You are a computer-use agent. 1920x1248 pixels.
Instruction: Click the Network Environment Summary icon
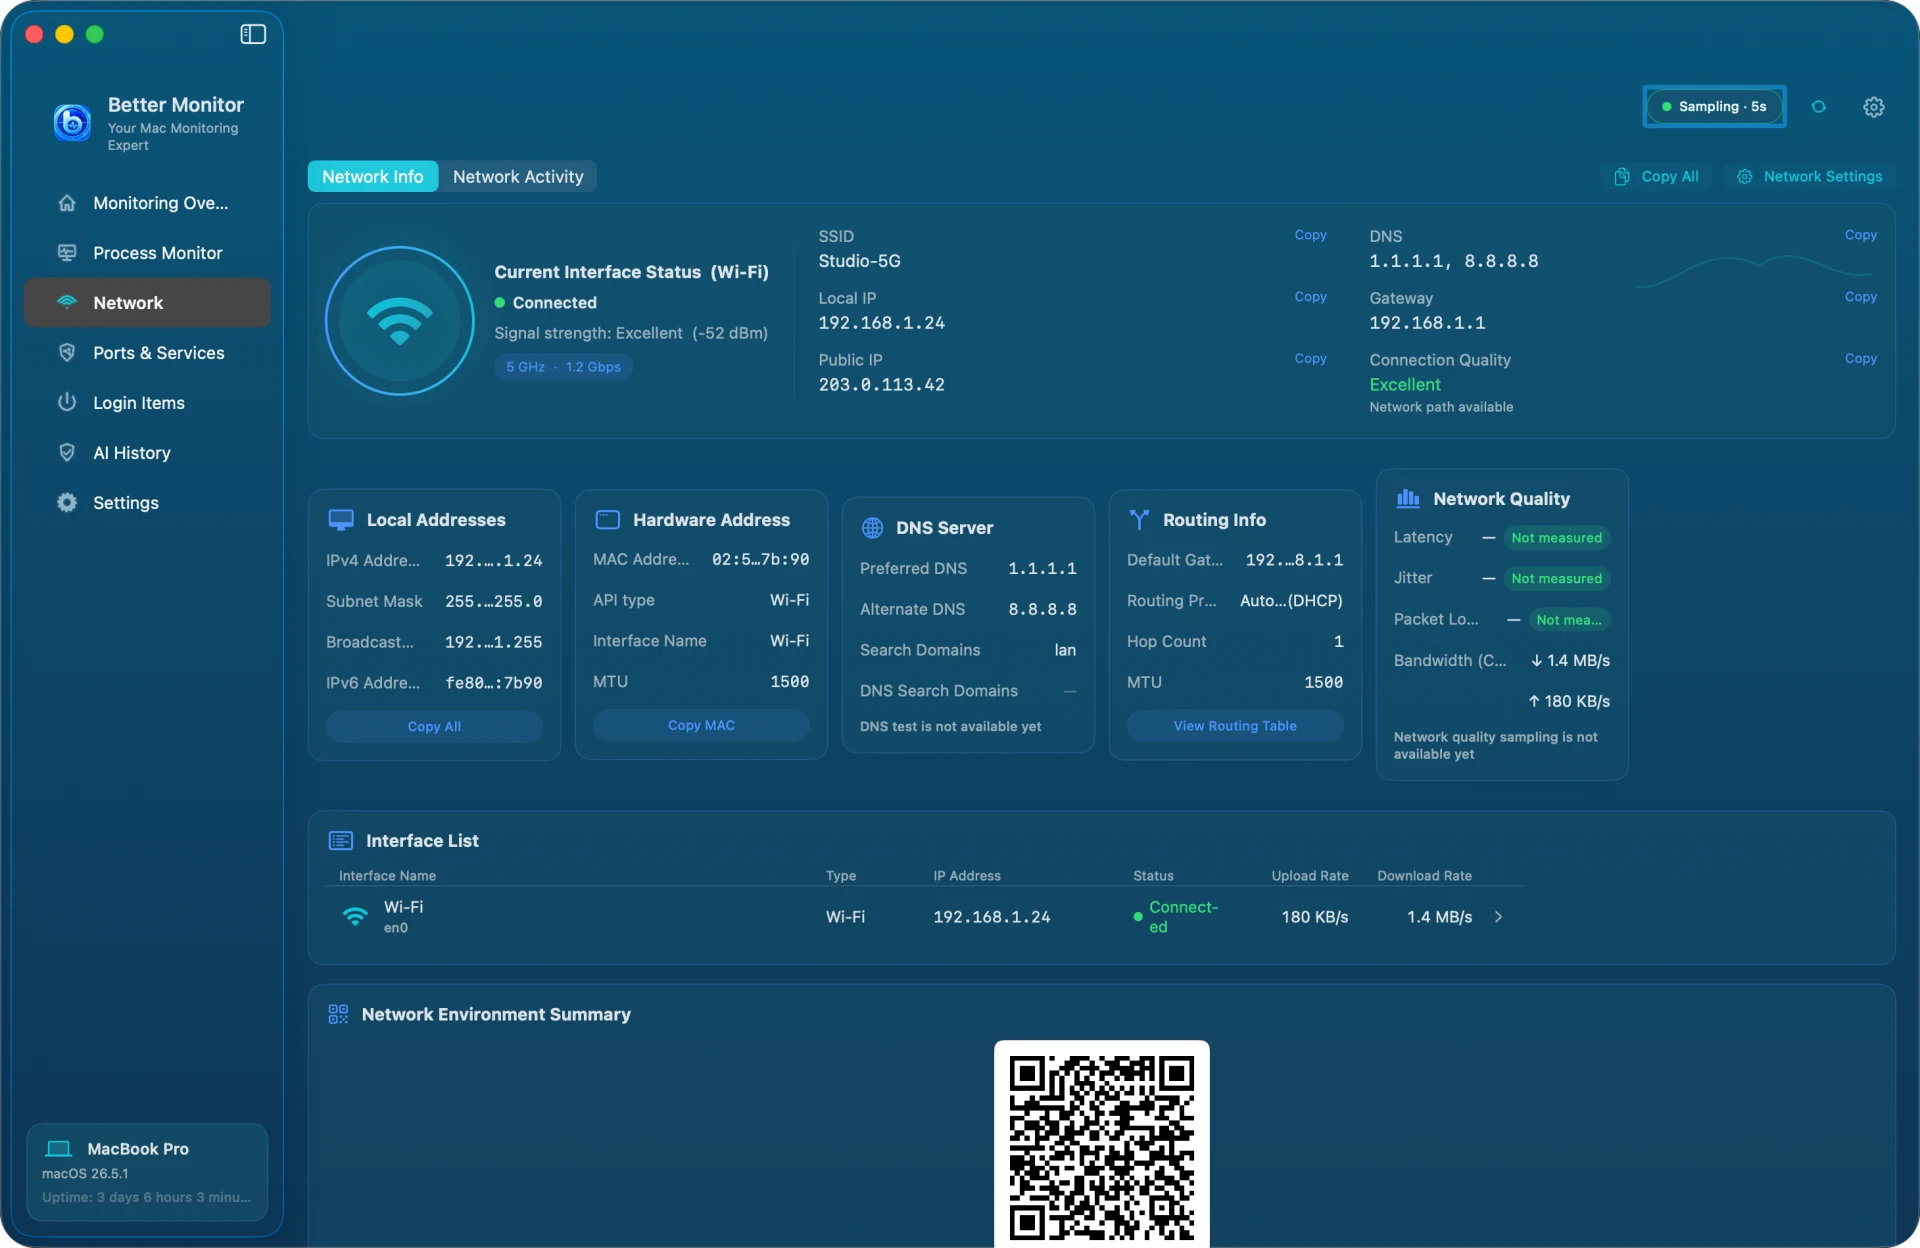tap(338, 1014)
